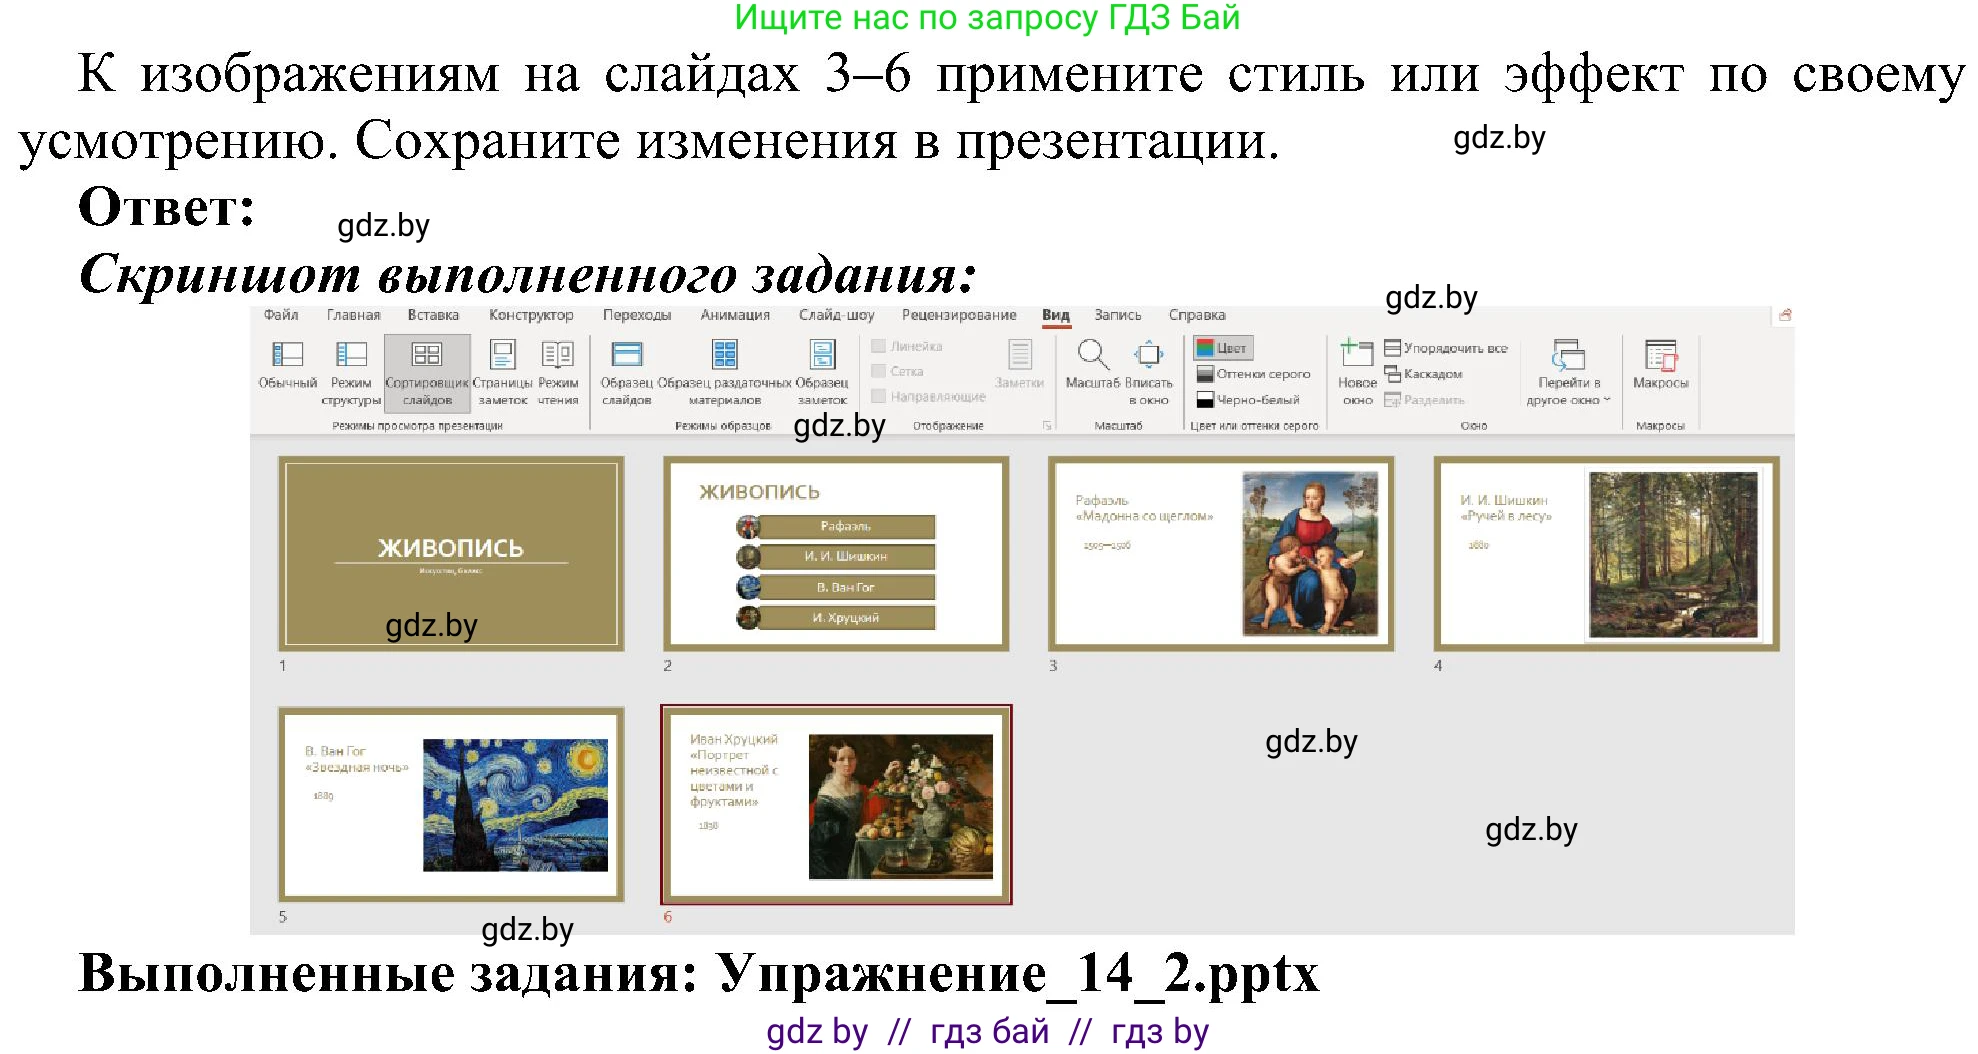Switch to the Анимация ribbon tab
The height and width of the screenshot is (1054, 1978).
(735, 315)
